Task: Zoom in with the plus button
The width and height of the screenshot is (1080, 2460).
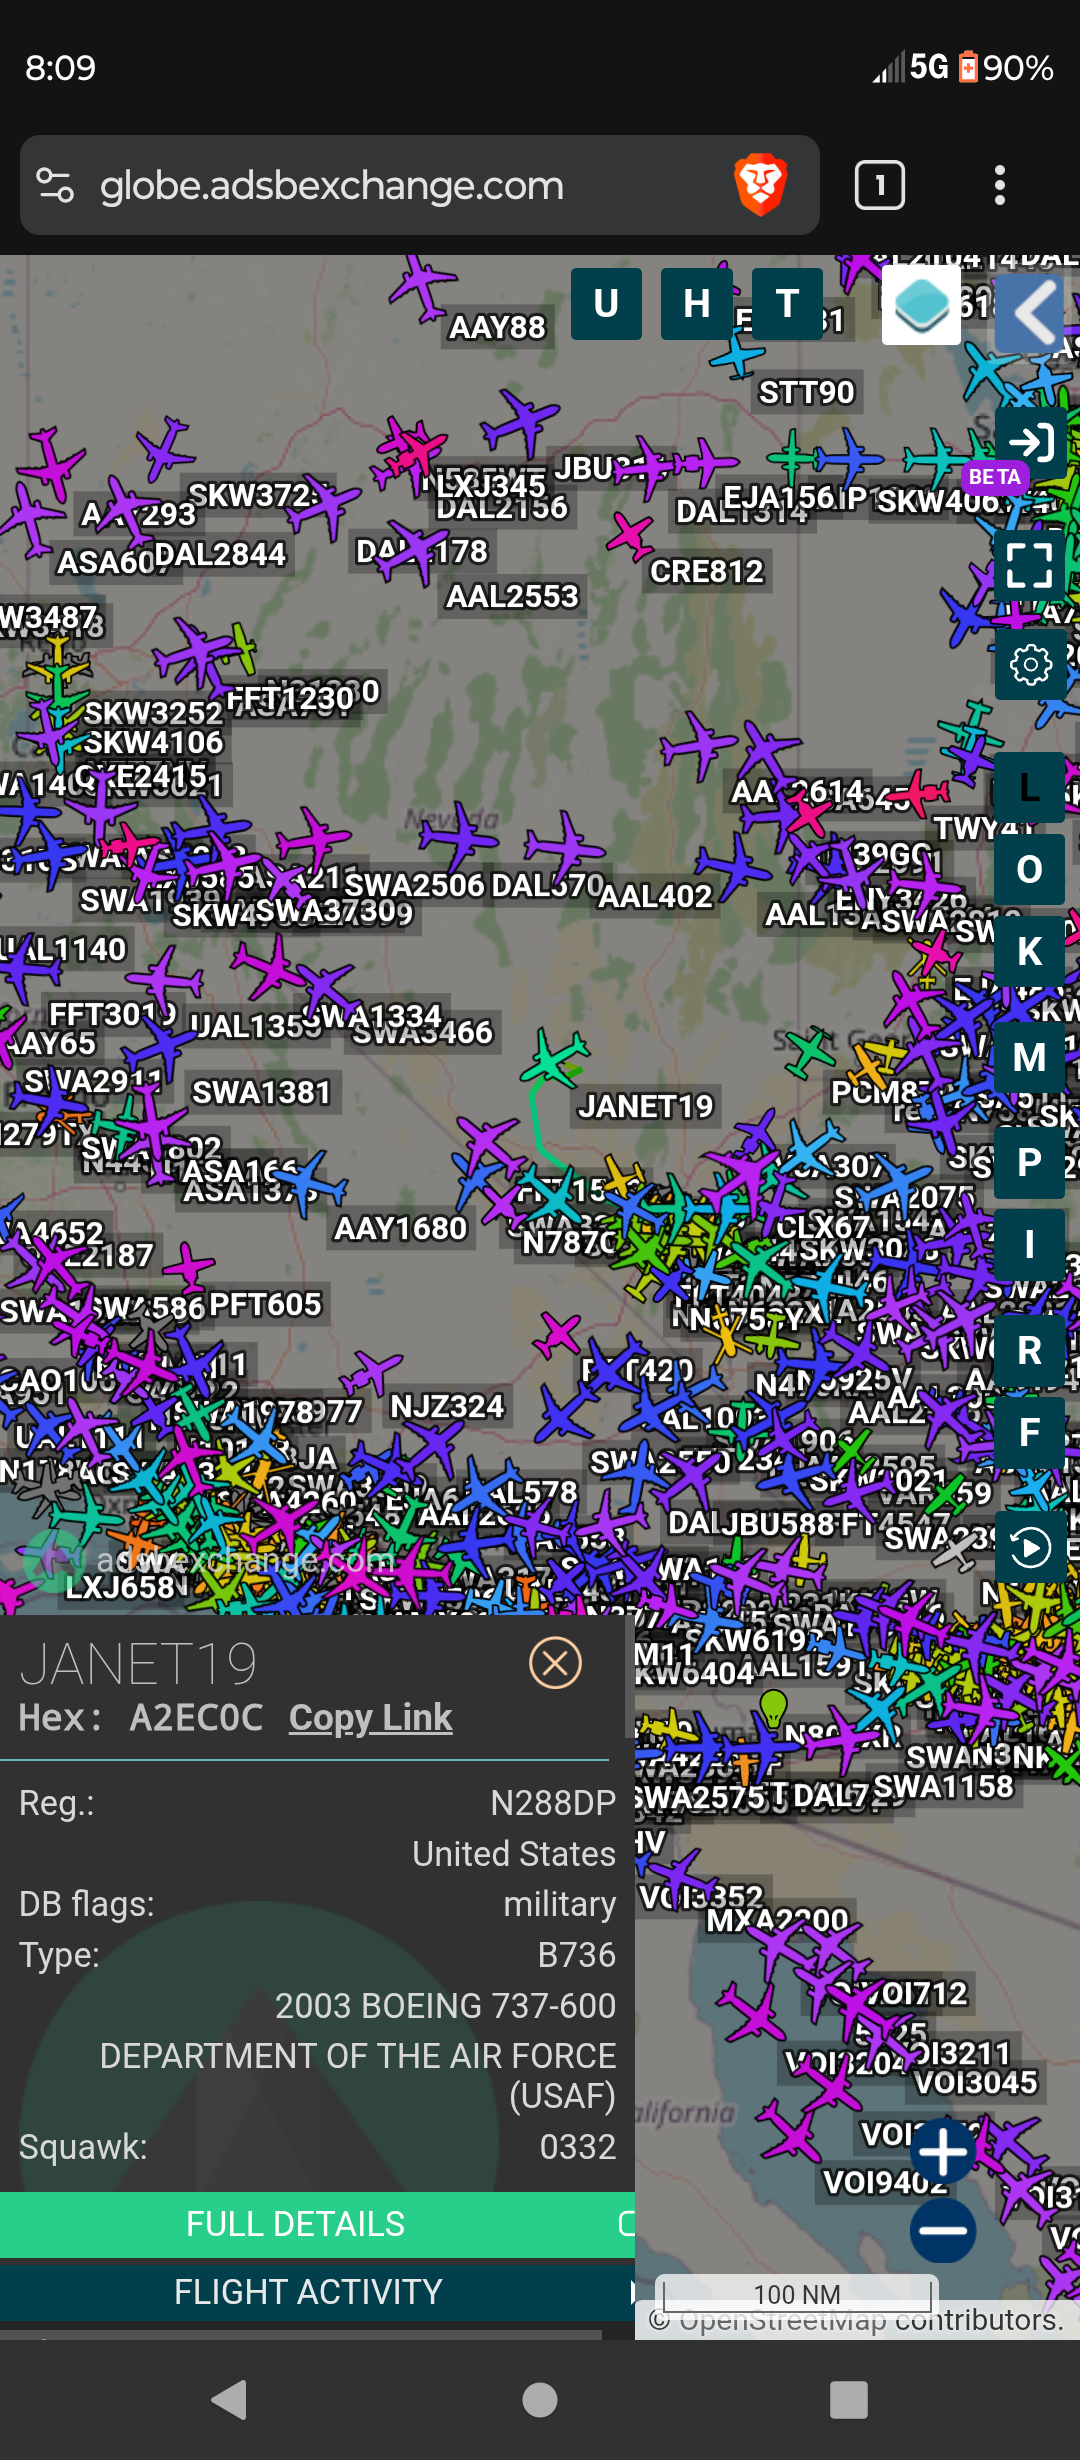Action: (943, 2151)
